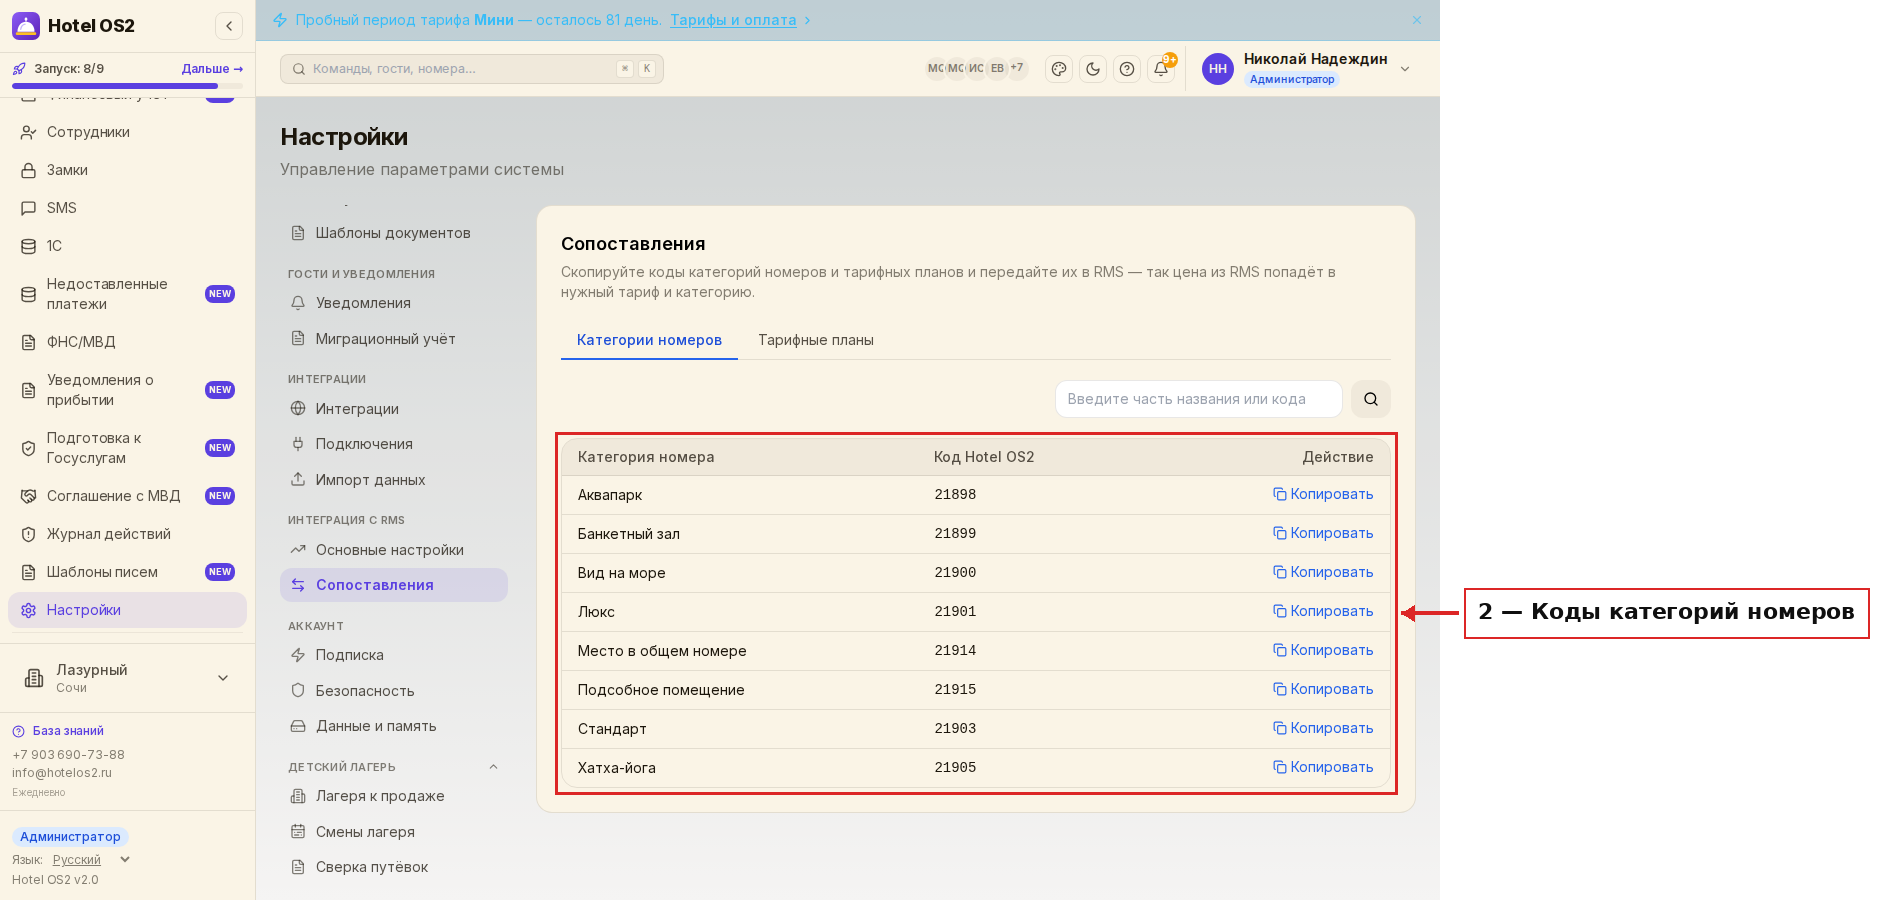Copy the code for Люкс category
The width and height of the screenshot is (1893, 900).
click(x=1323, y=611)
